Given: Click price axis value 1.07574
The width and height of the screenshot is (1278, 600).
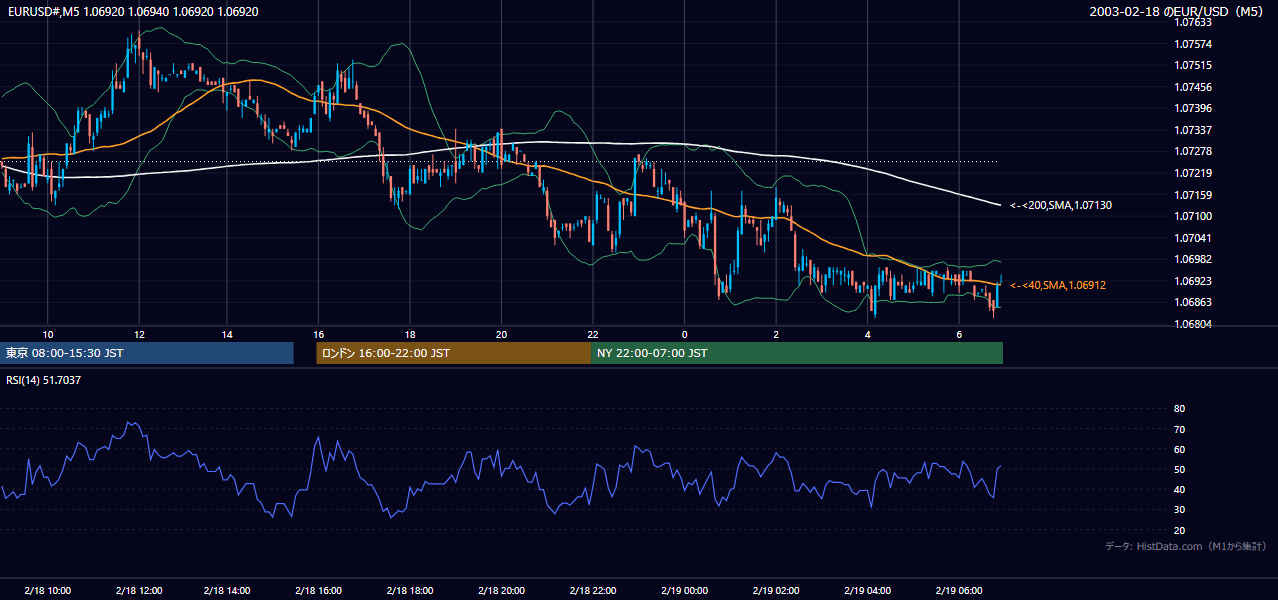Looking at the screenshot, I should coord(1192,44).
